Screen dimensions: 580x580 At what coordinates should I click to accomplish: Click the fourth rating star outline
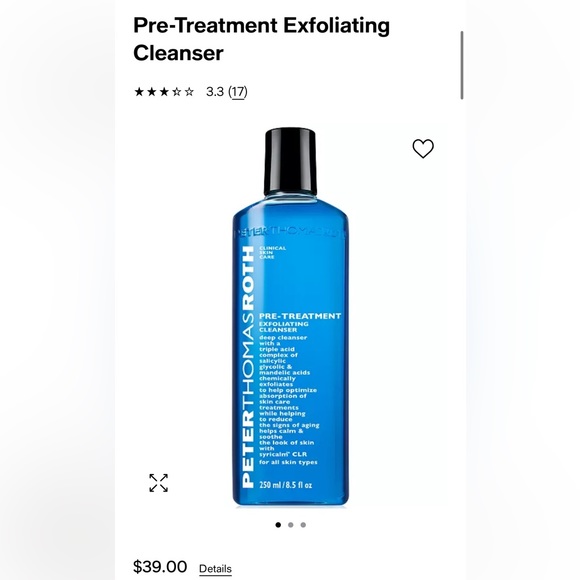pos(176,91)
